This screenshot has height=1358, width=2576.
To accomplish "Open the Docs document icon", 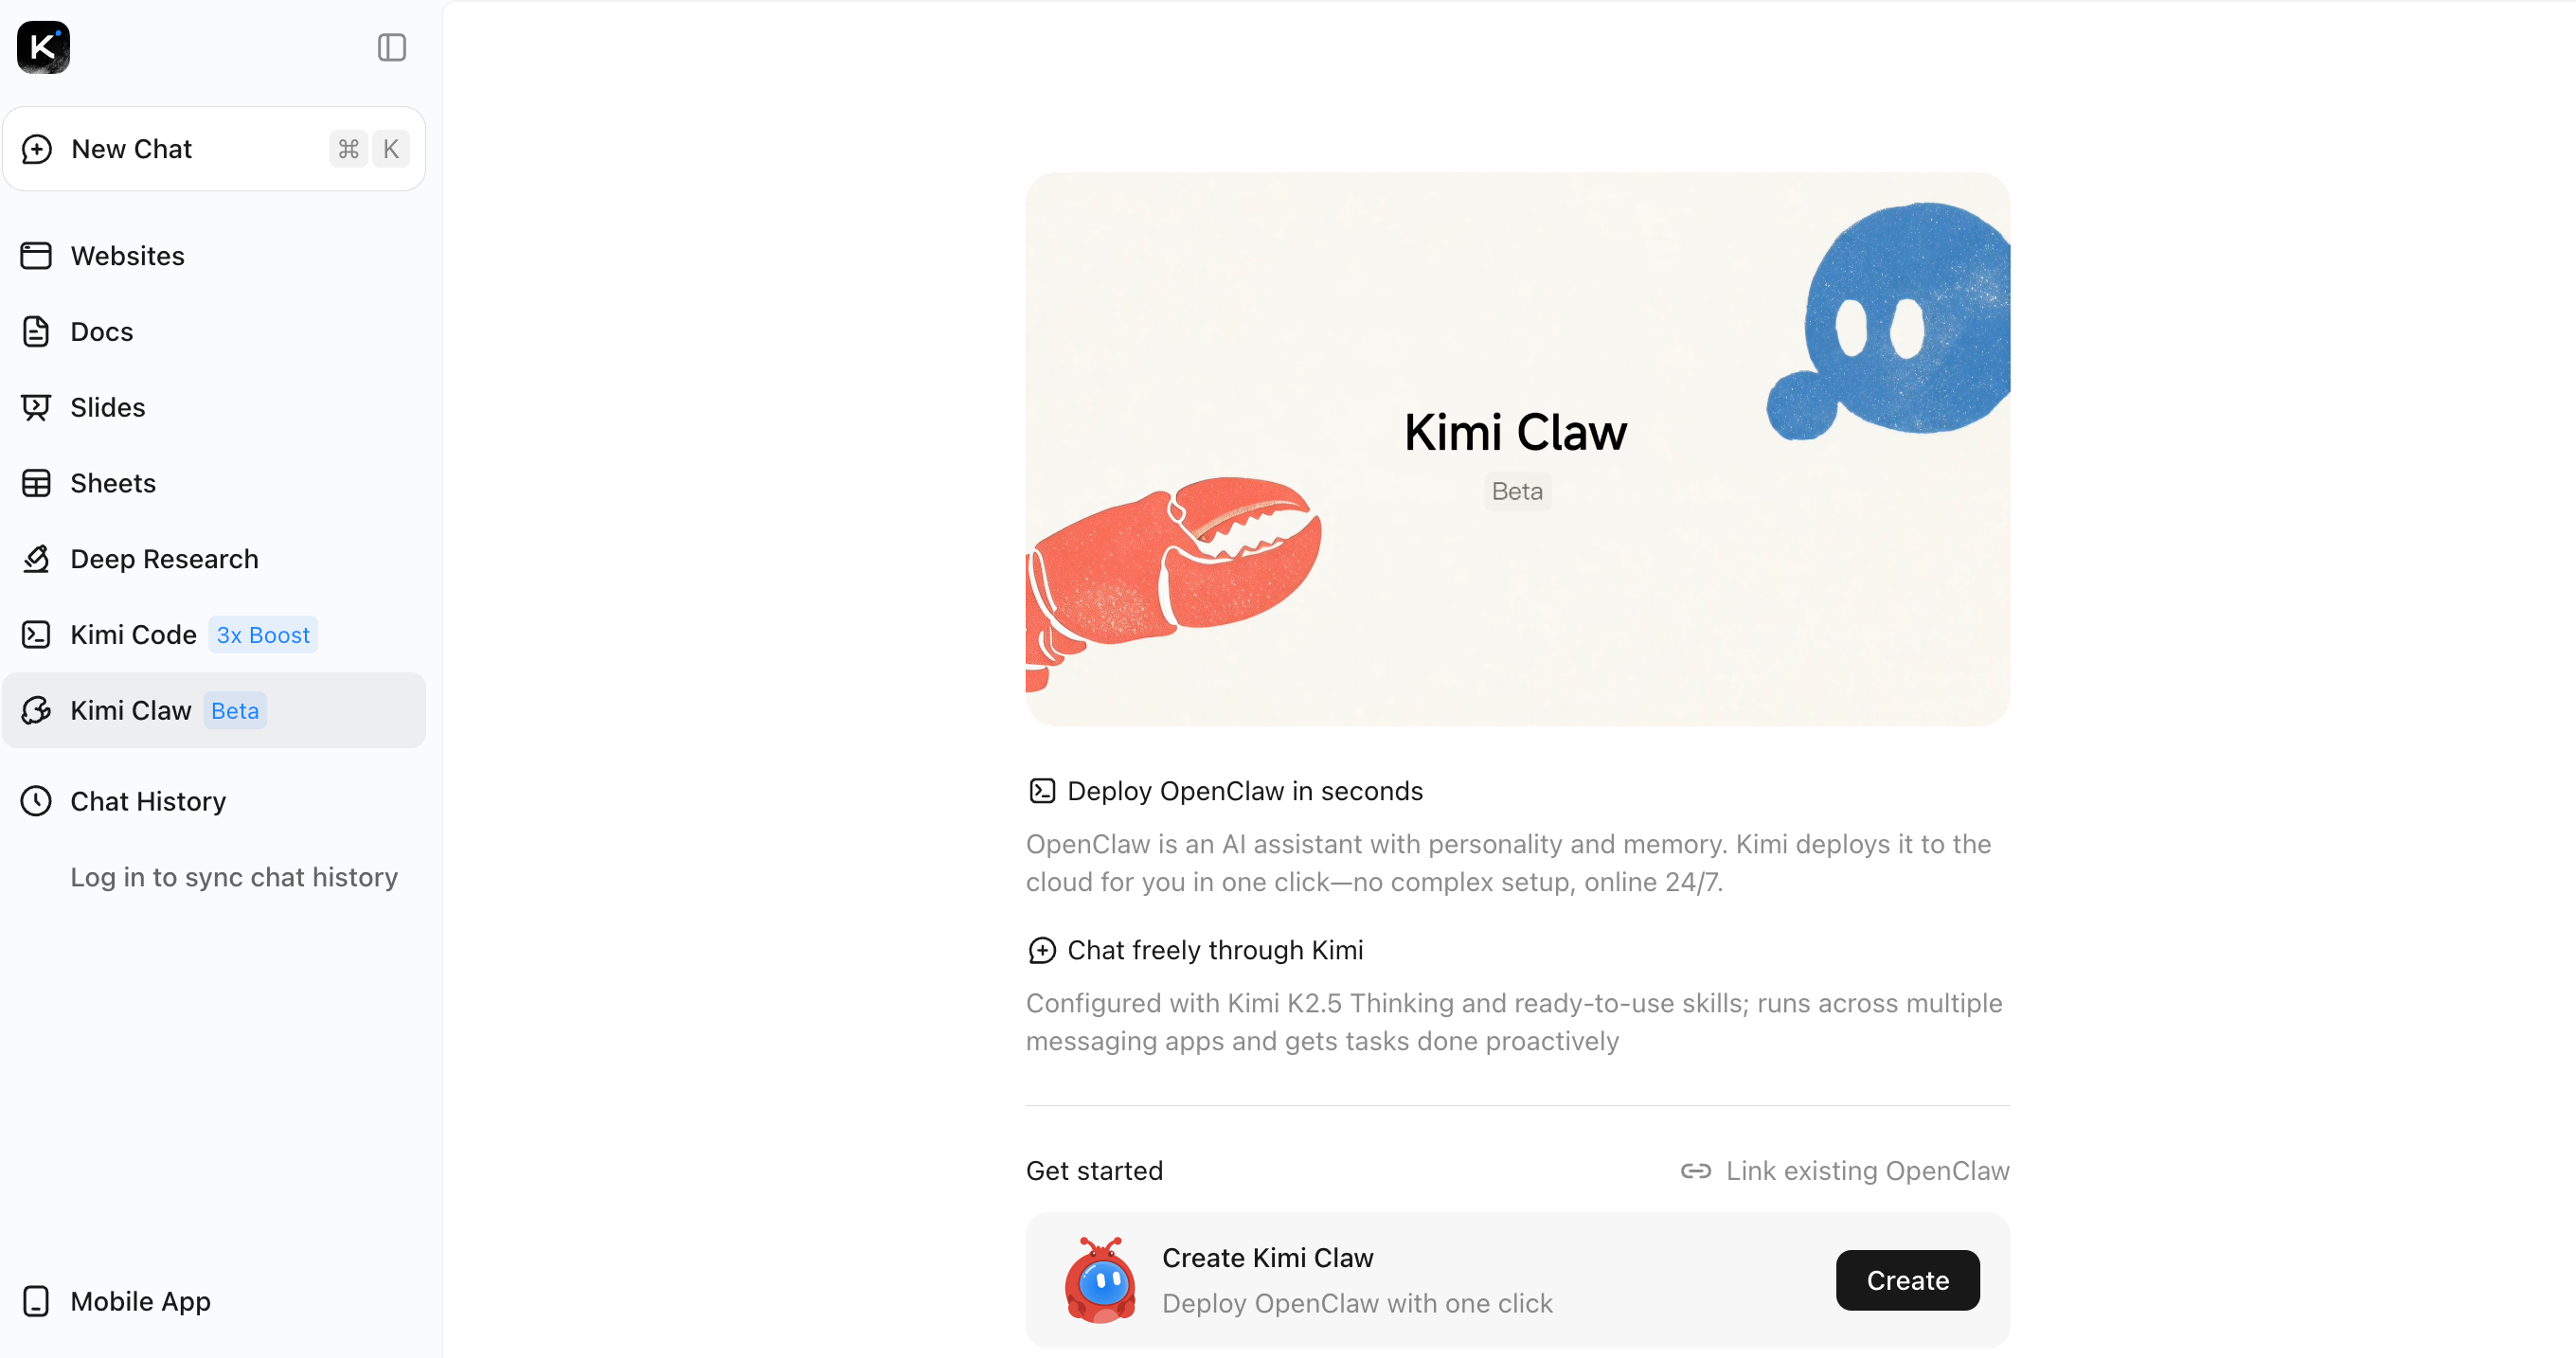I will [36, 332].
